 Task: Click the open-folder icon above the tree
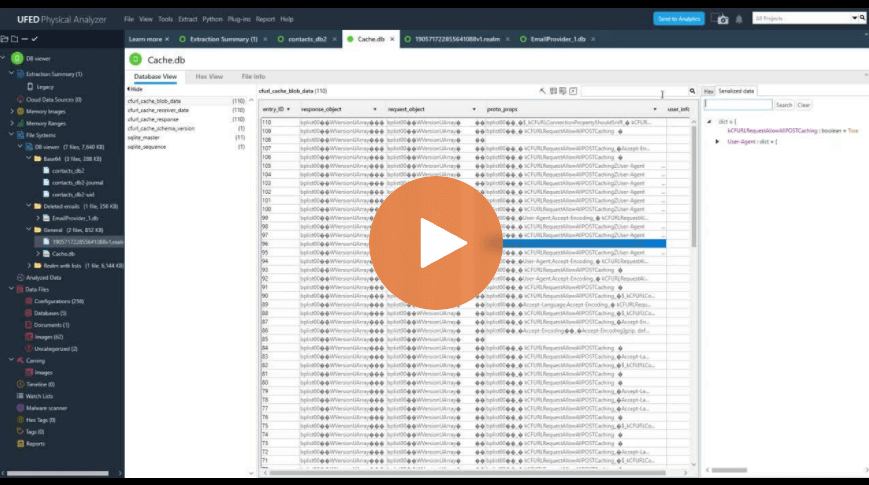tap(4, 39)
